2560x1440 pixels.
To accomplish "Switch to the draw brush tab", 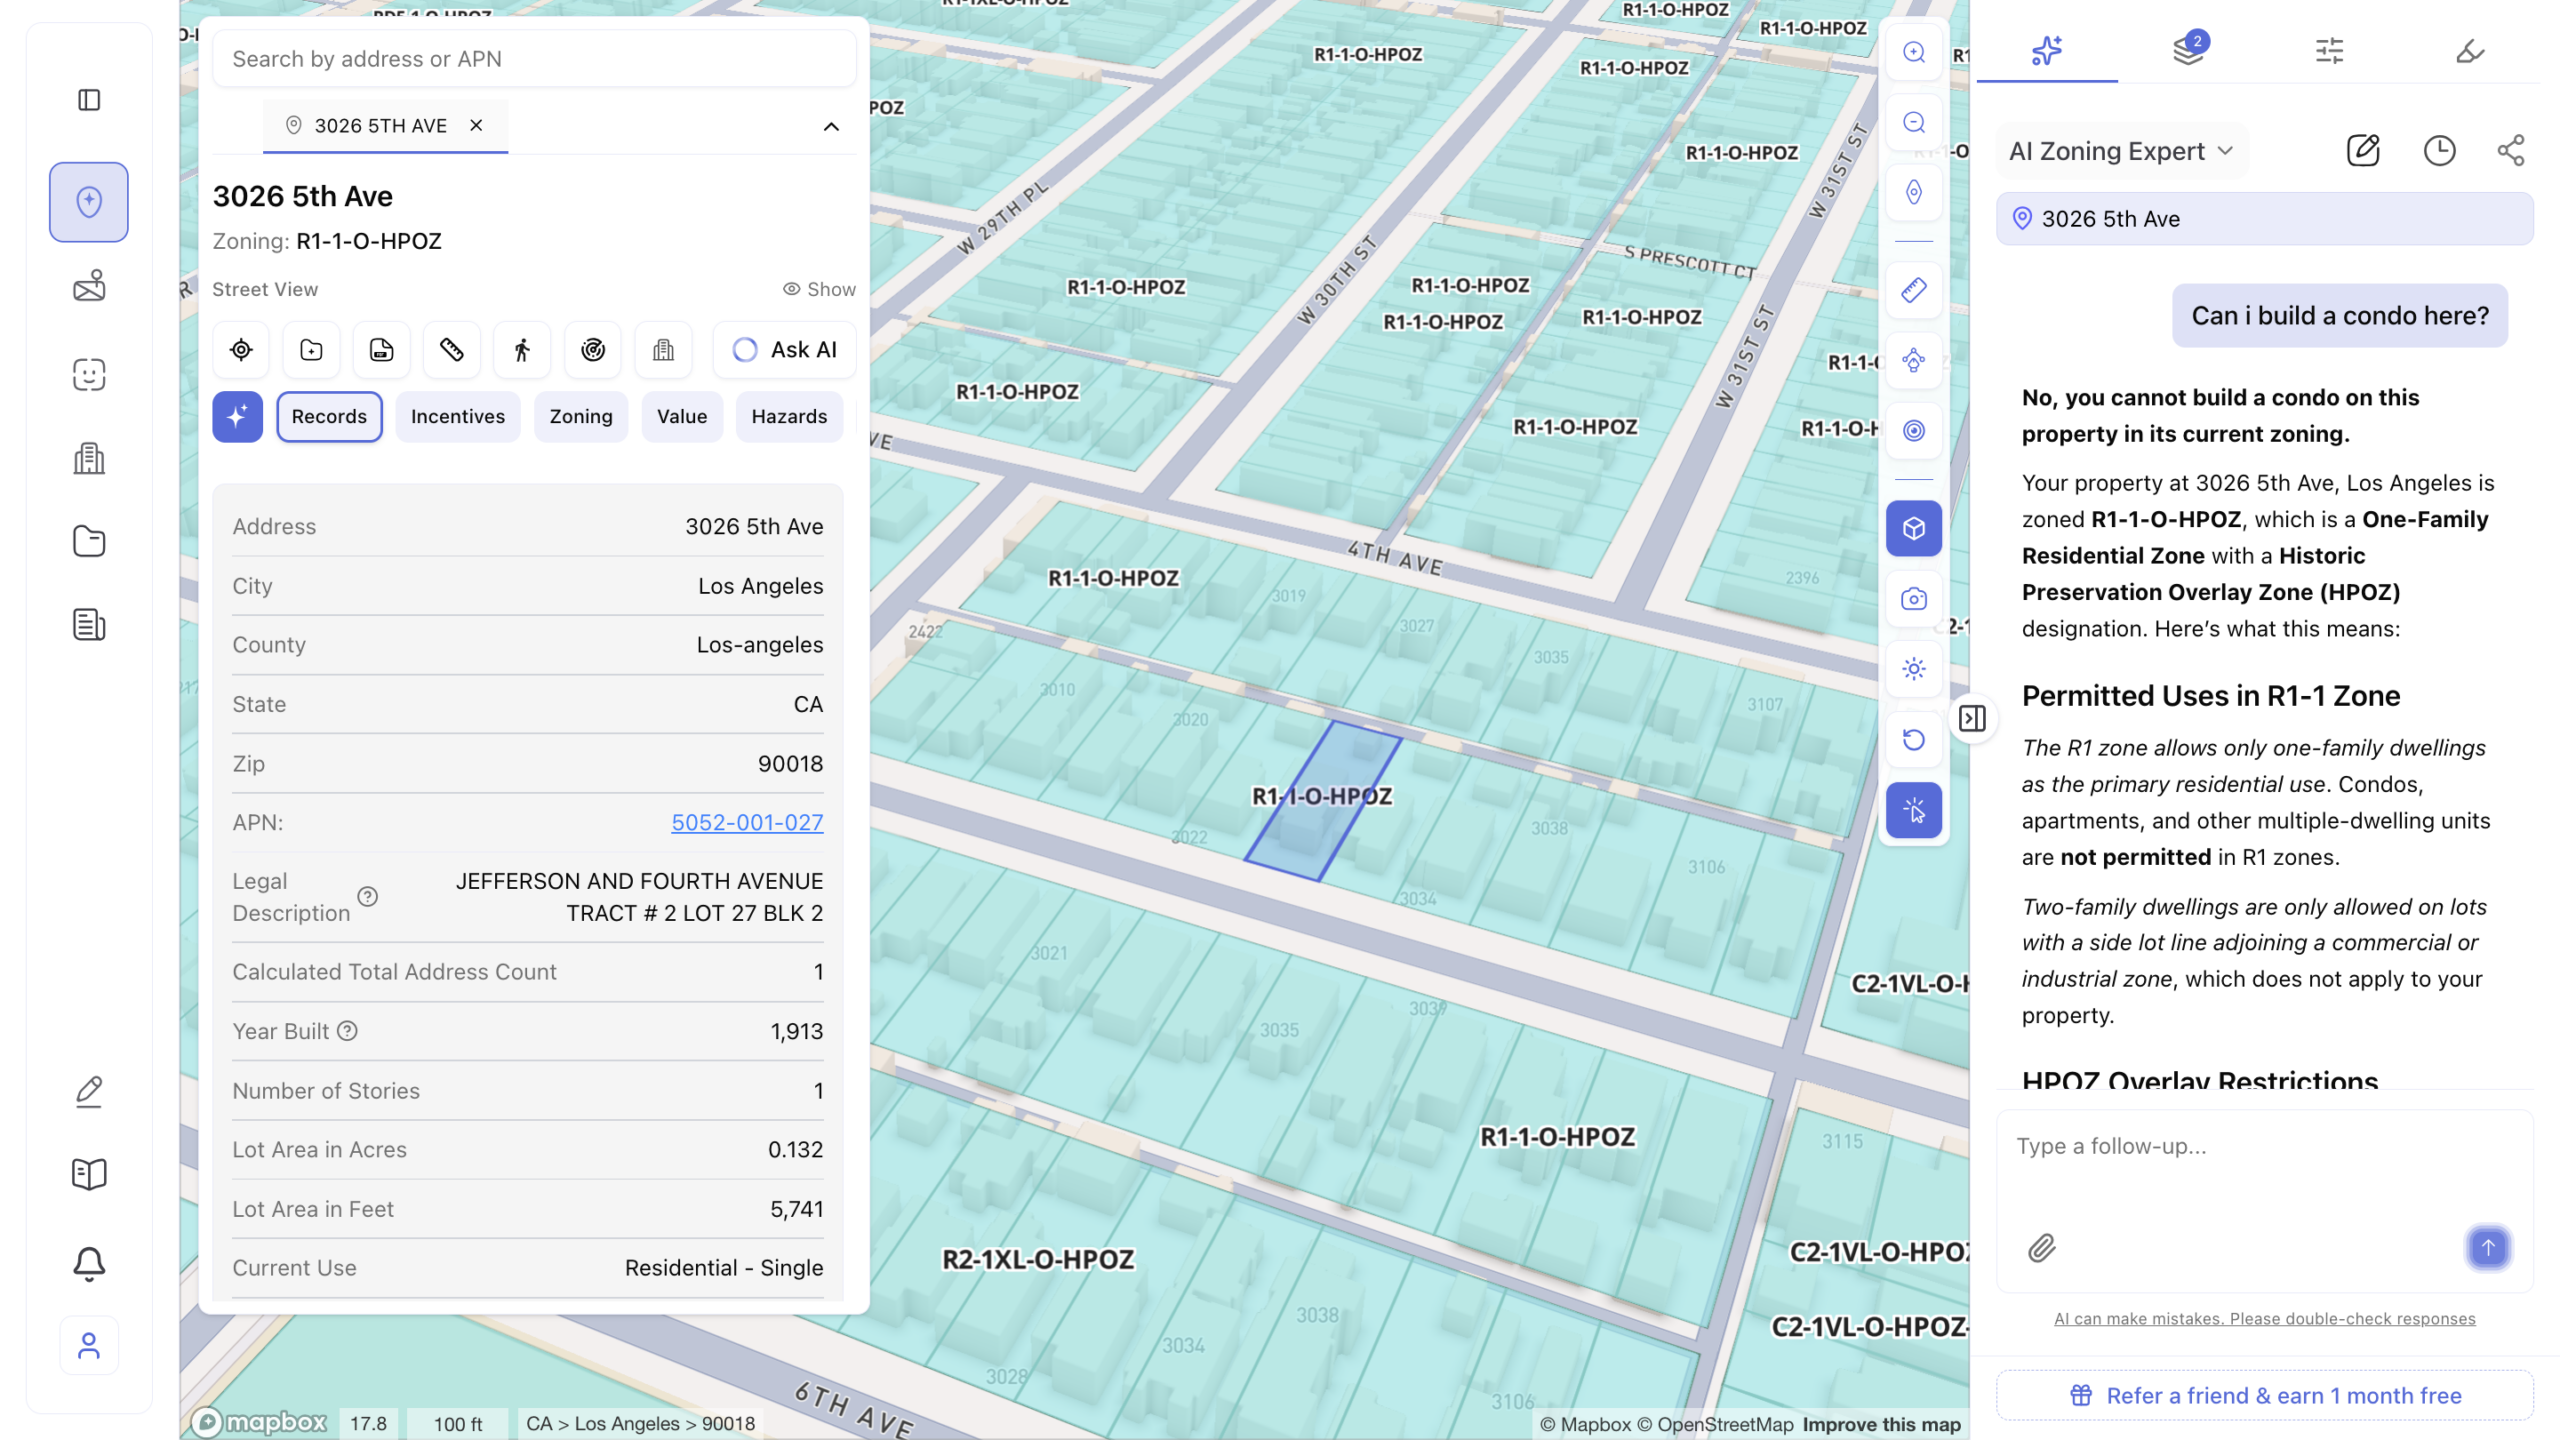I will point(2470,50).
